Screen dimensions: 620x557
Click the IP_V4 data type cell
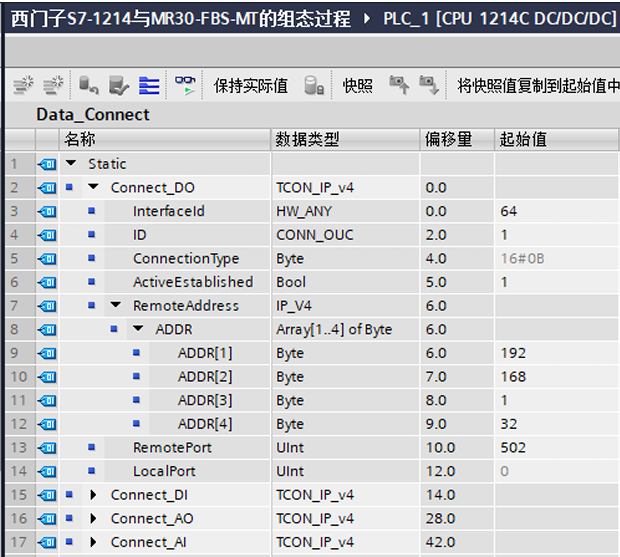tap(346, 306)
